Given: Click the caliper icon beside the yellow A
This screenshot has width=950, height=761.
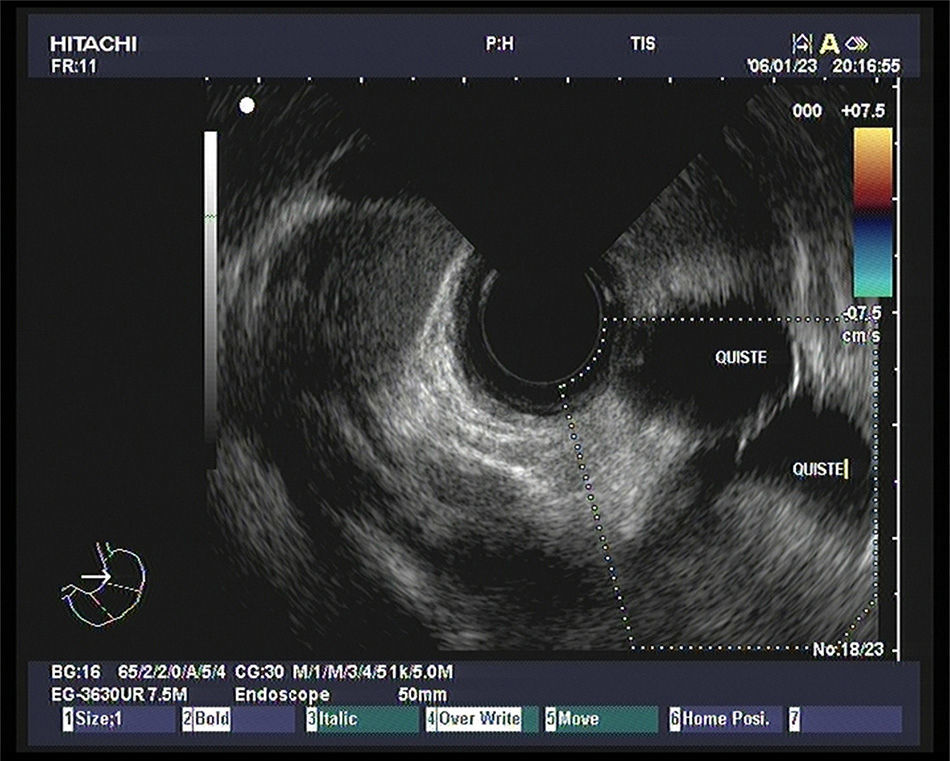Looking at the screenshot, I should coord(802,43).
